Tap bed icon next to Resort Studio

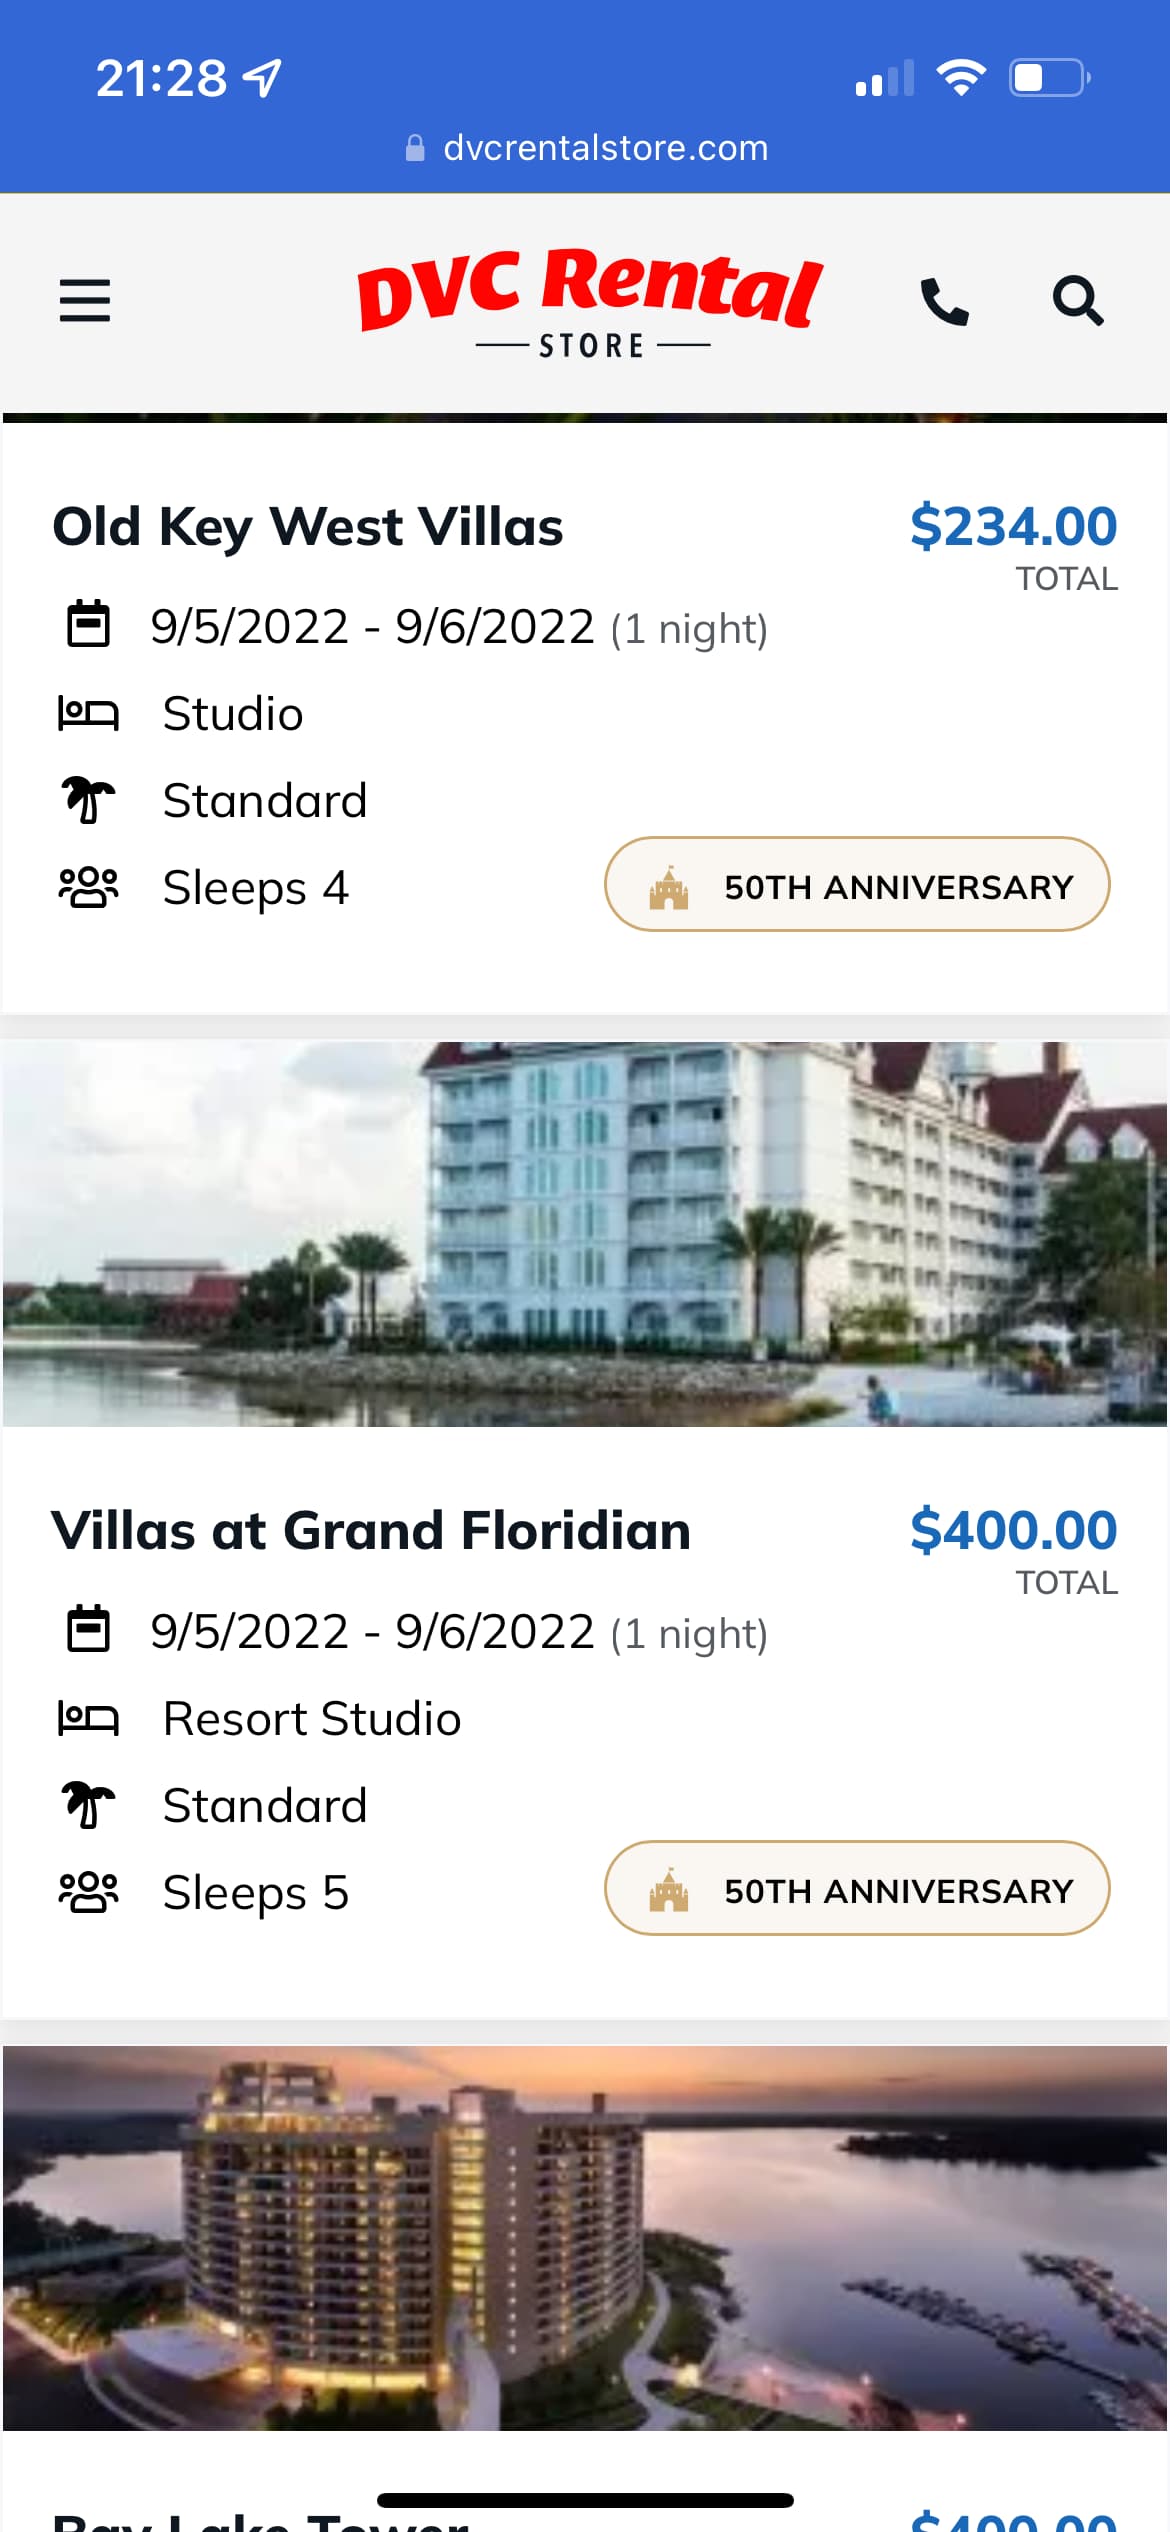[88, 1719]
